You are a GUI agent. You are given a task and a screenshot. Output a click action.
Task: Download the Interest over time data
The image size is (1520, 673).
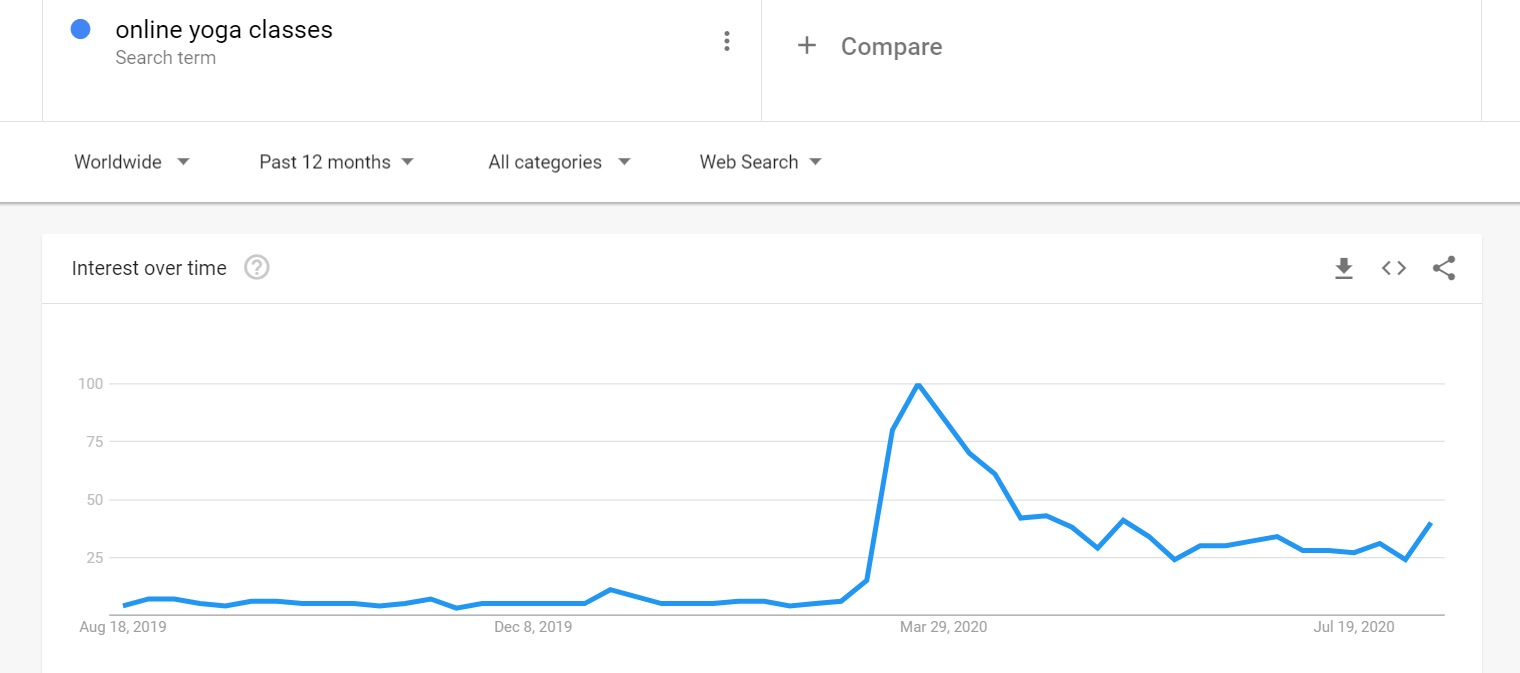pos(1344,268)
